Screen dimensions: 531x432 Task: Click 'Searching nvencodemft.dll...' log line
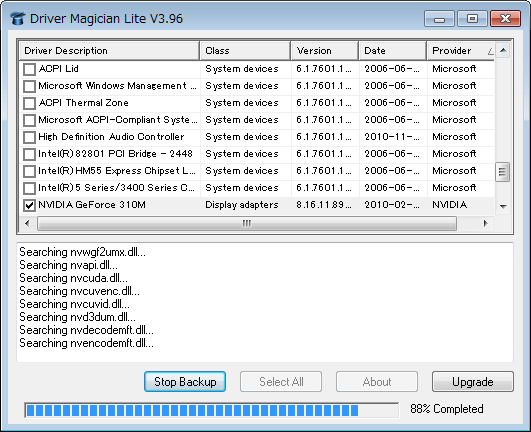tap(86, 343)
